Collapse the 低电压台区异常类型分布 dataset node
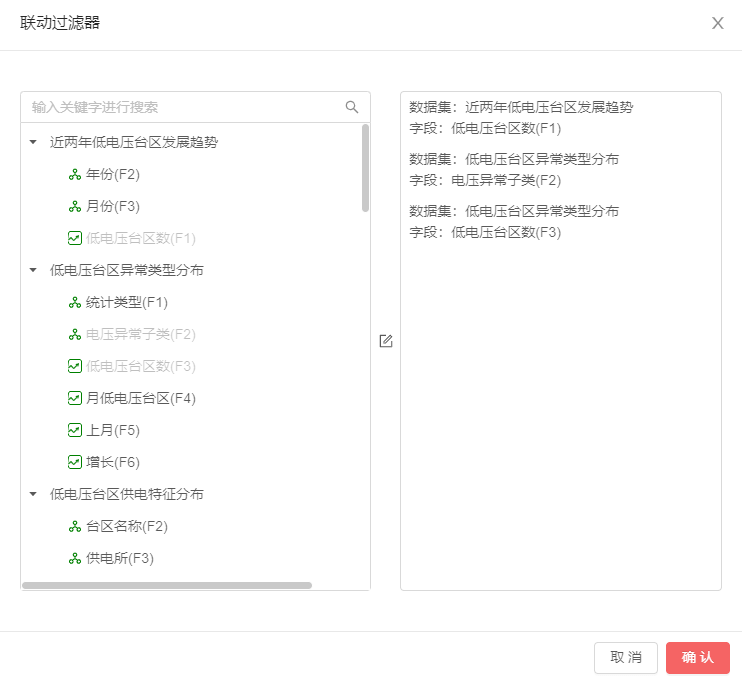 point(33,271)
